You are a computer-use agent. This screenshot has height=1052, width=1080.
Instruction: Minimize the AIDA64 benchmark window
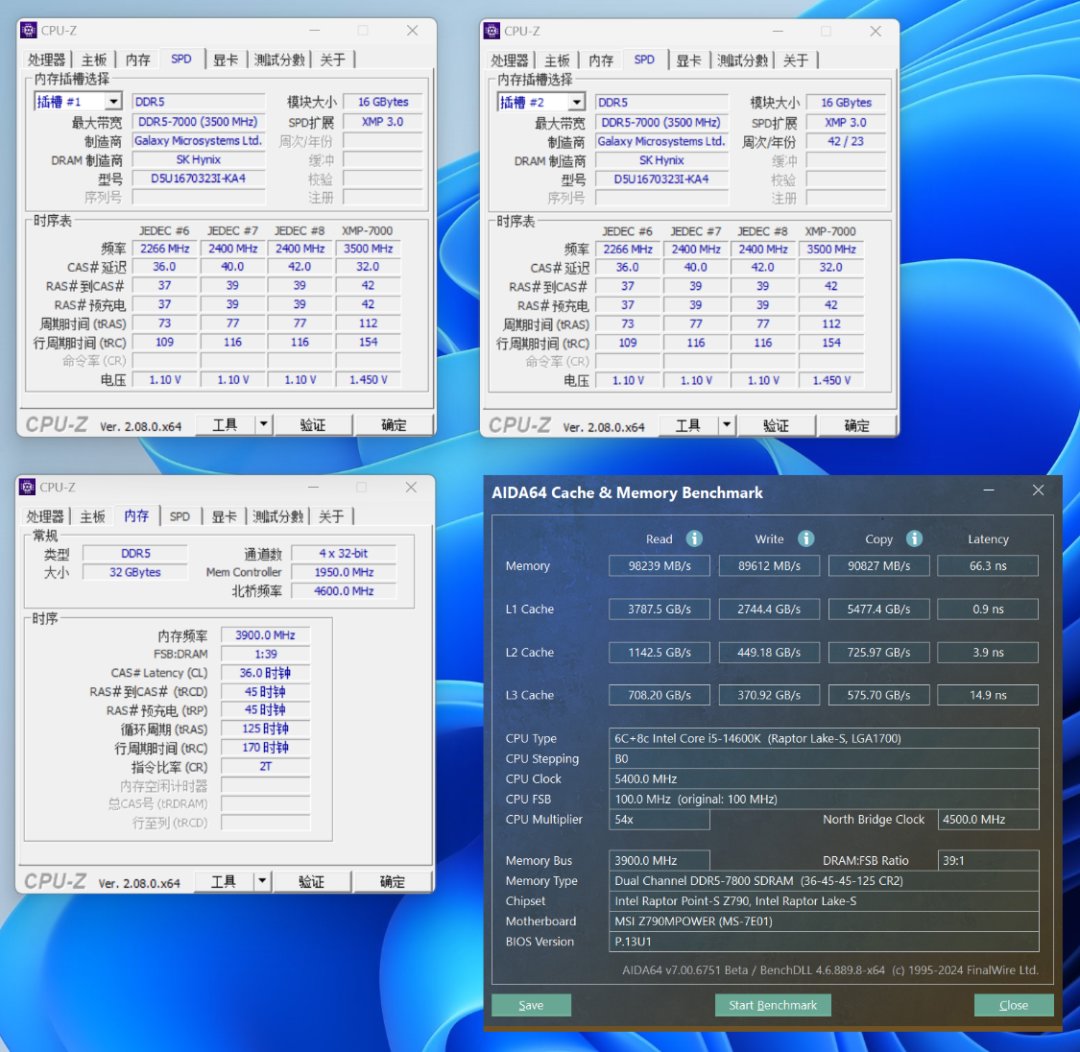point(988,490)
